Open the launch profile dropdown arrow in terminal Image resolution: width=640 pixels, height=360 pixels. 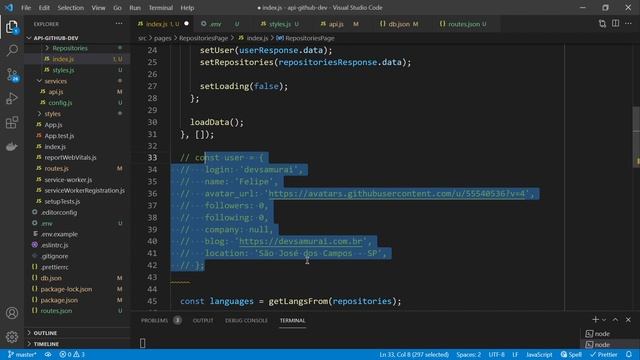click(x=604, y=320)
